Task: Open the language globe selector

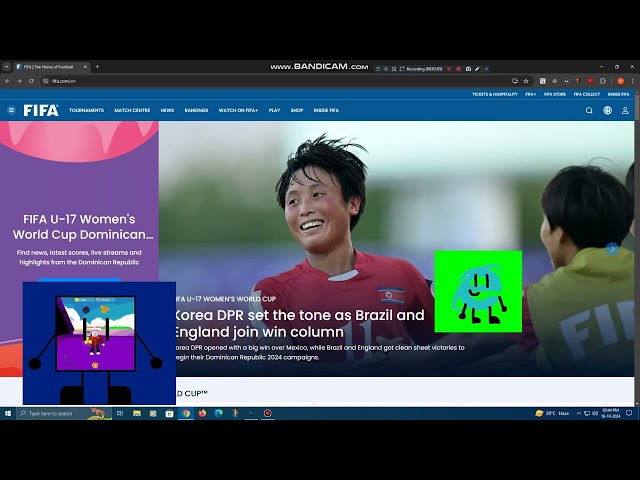Action: pyautogui.click(x=607, y=110)
